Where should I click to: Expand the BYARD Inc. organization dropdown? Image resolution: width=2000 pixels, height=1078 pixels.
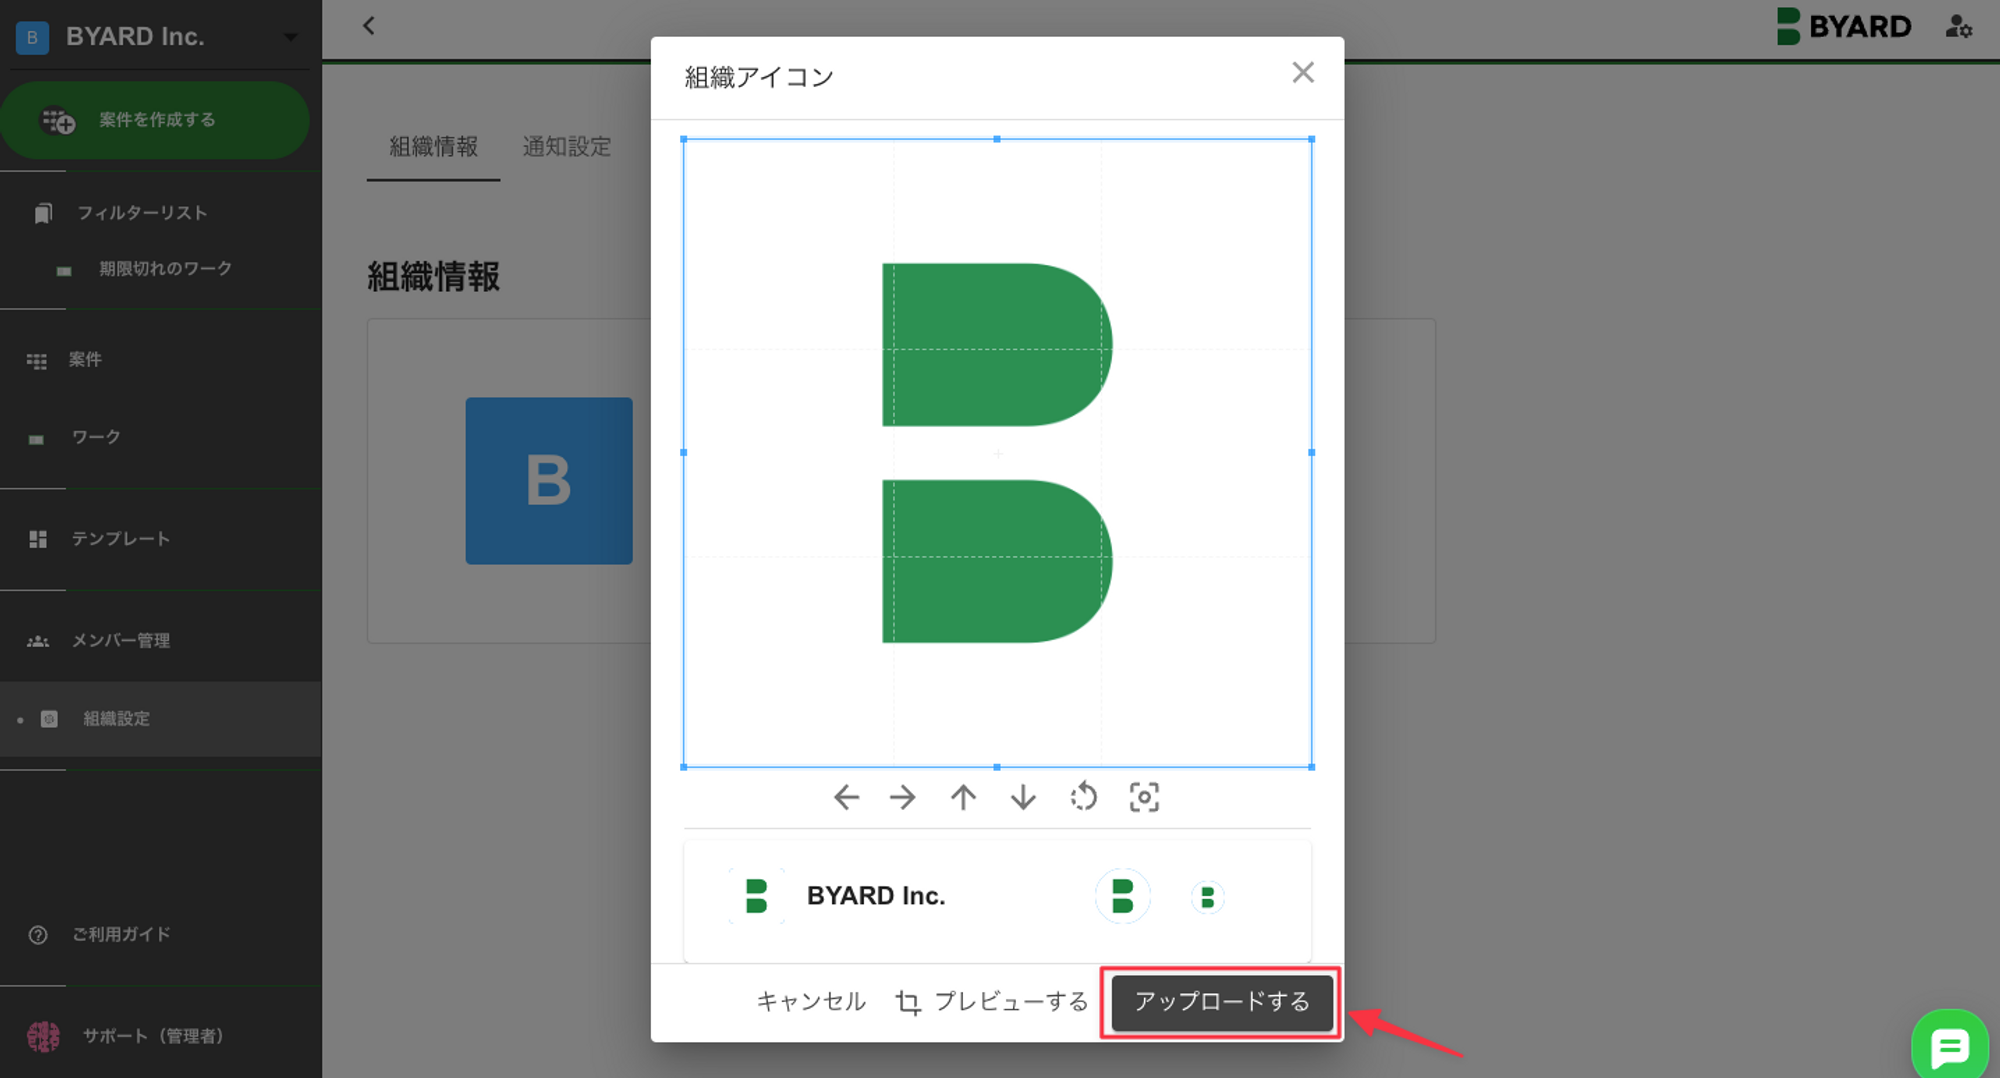click(291, 37)
